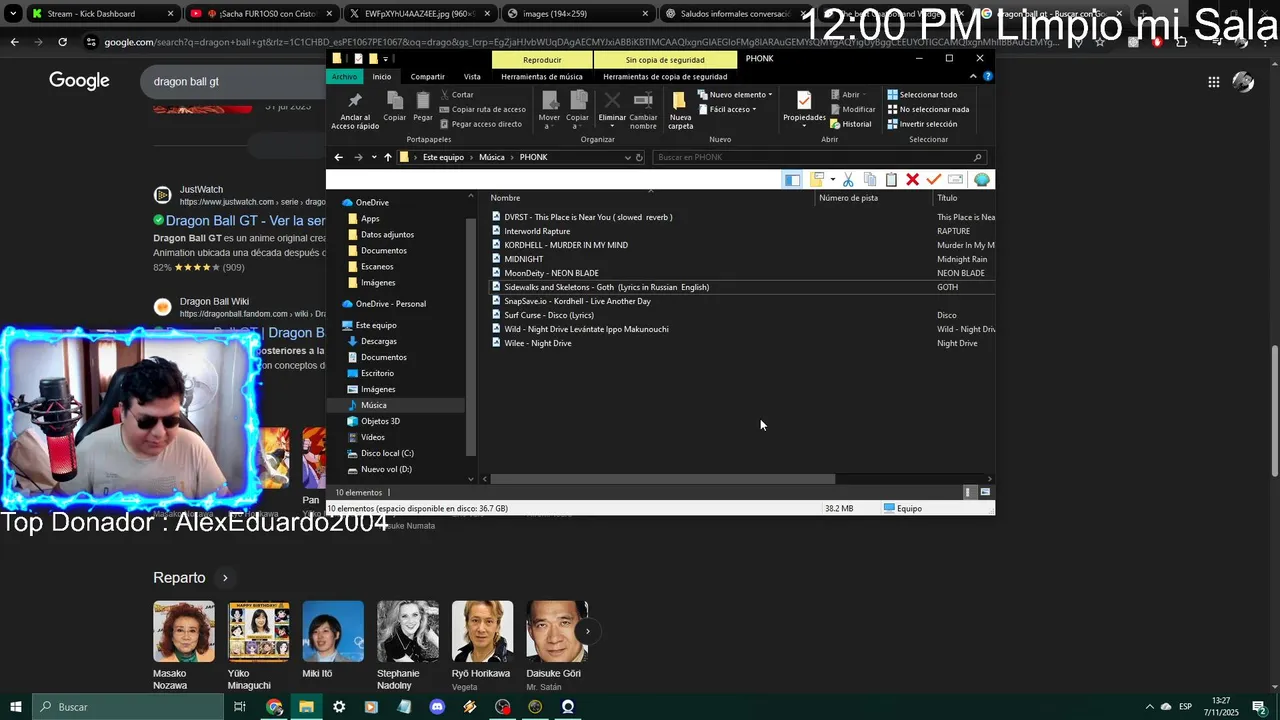Expand the Reparto cast section arrow
Image resolution: width=1280 pixels, height=720 pixels.
tap(225, 578)
